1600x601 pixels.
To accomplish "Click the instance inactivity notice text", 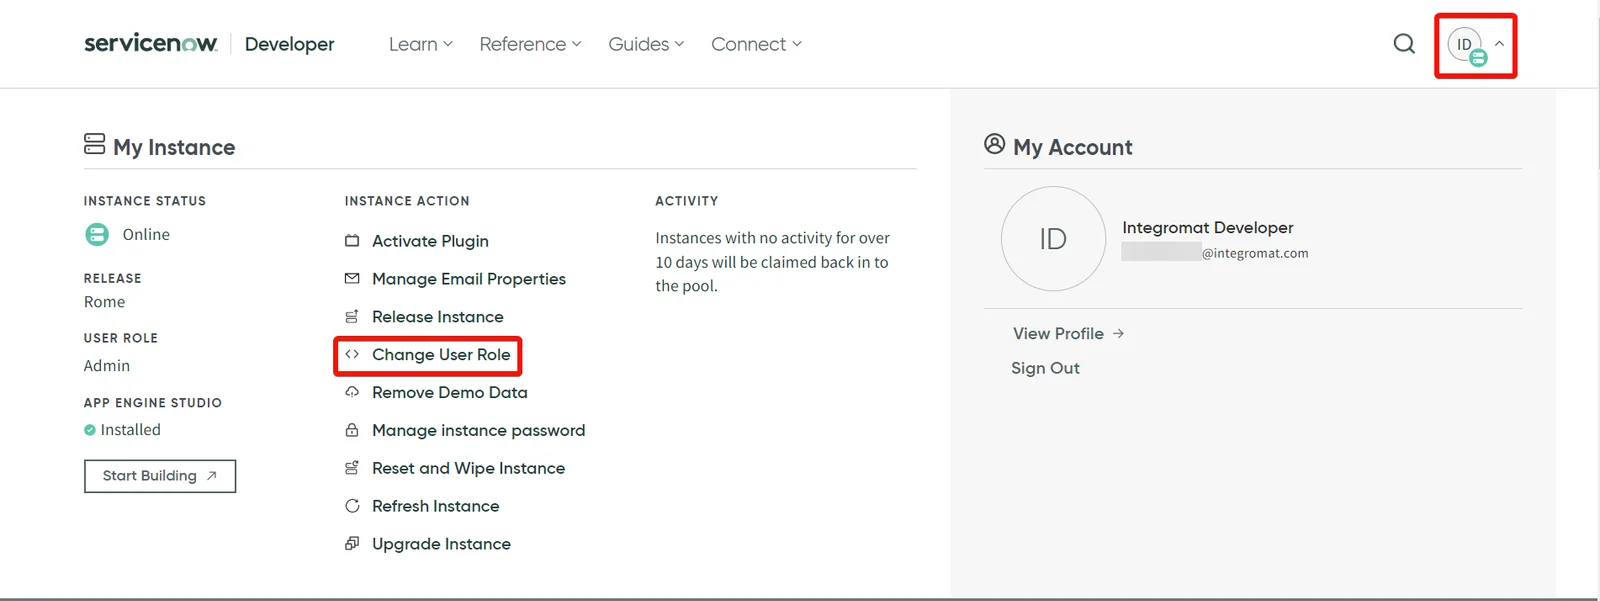I will pos(772,262).
